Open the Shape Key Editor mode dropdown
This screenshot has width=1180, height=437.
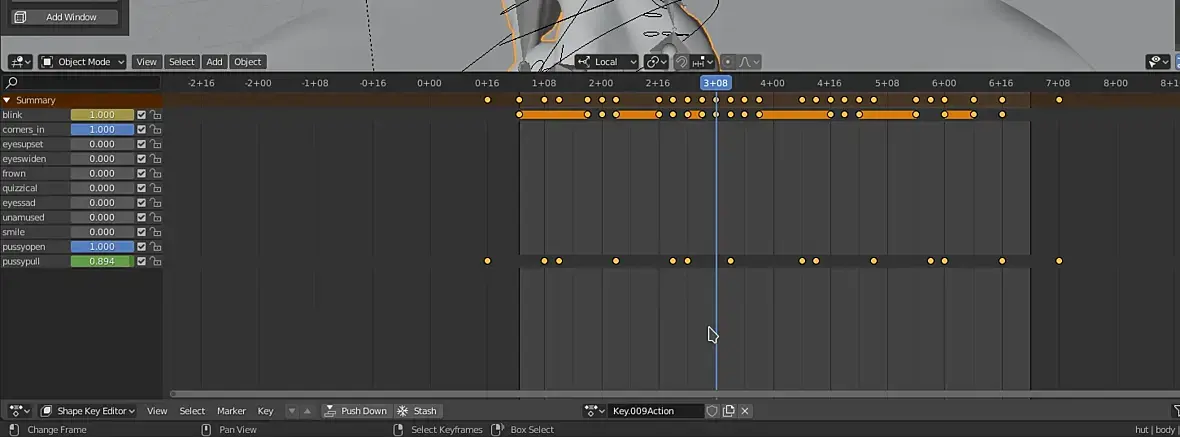(x=87, y=411)
